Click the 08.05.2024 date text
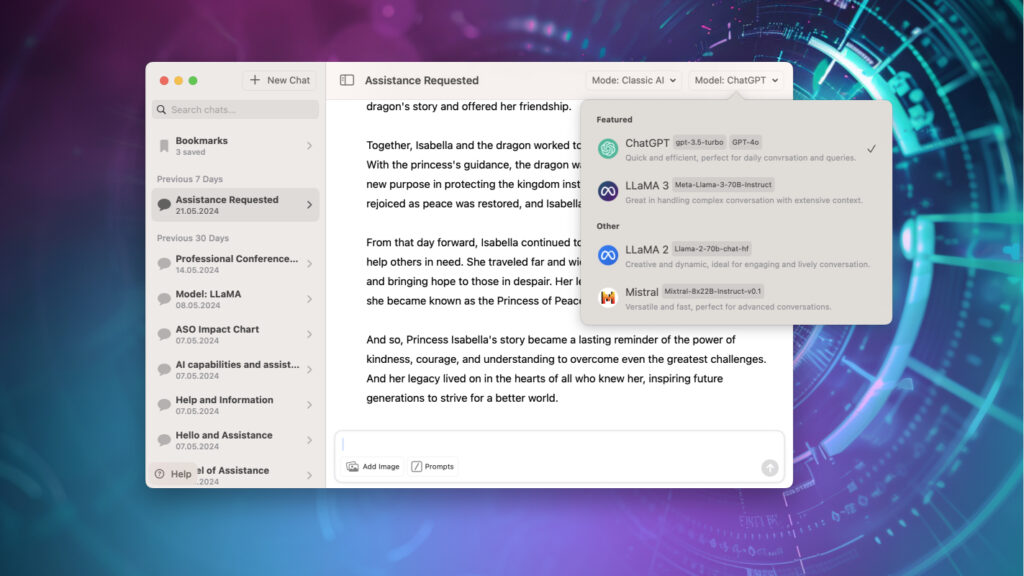The height and width of the screenshot is (576, 1024). coord(197,306)
